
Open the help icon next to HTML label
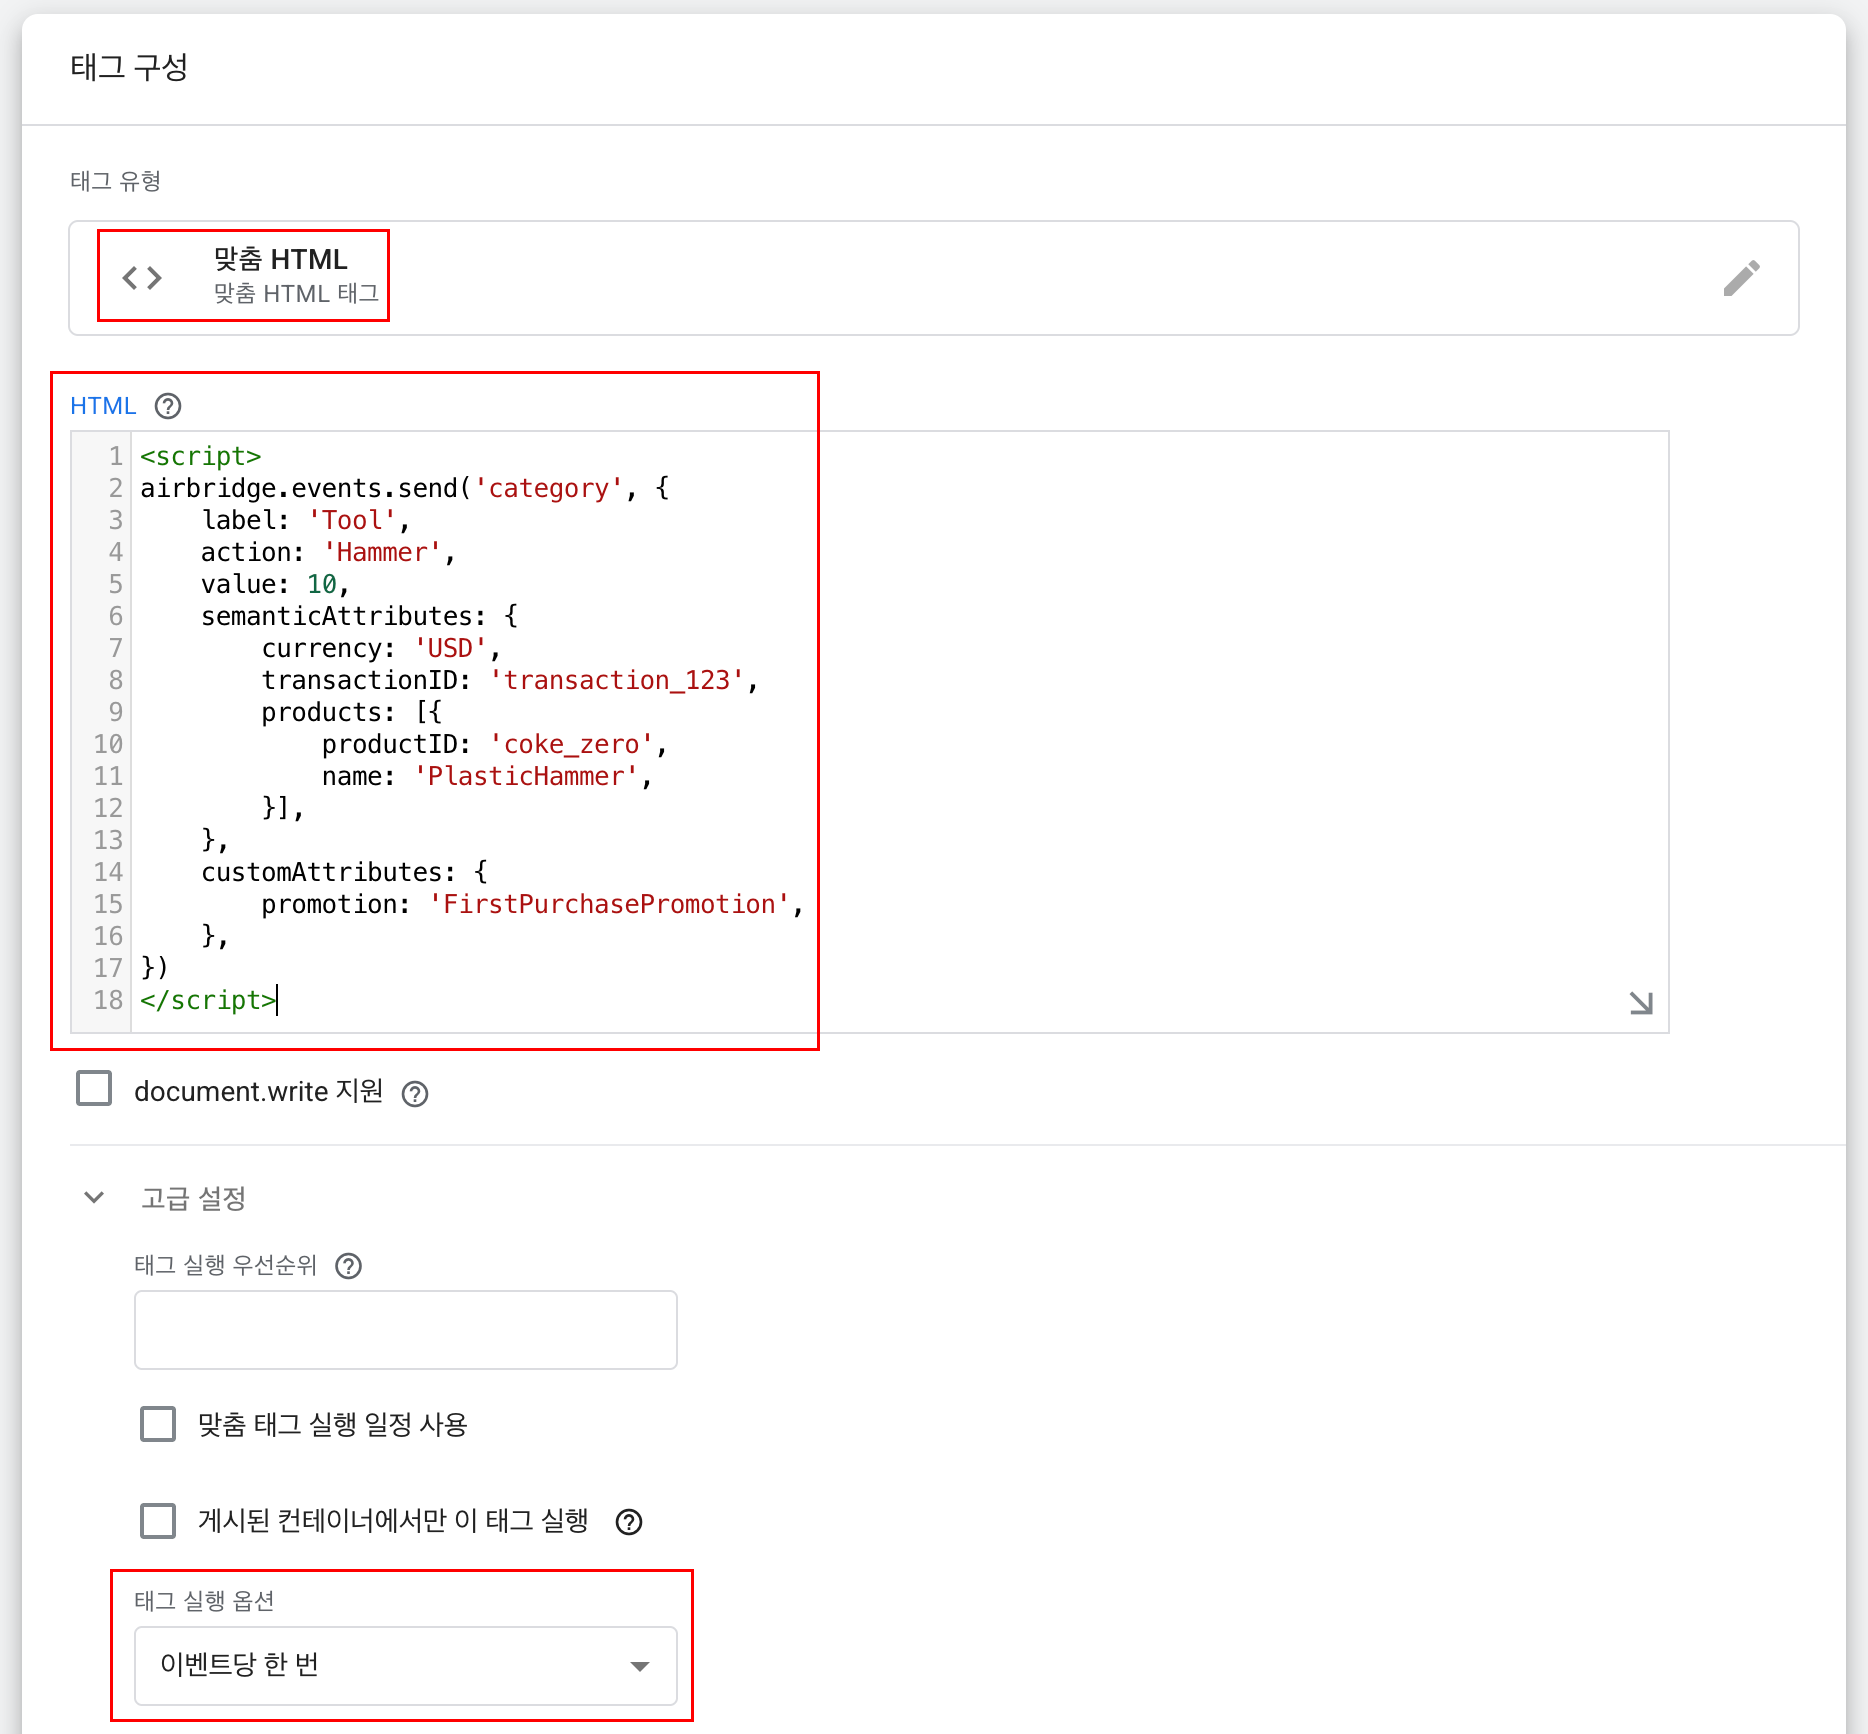point(168,406)
